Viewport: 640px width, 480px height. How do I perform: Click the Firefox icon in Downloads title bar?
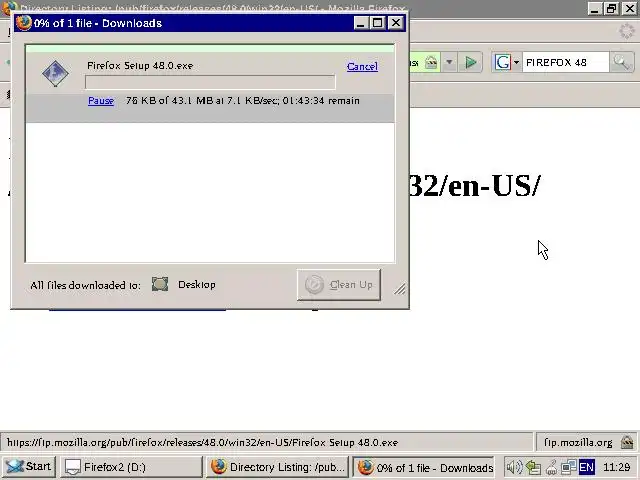(24, 22)
